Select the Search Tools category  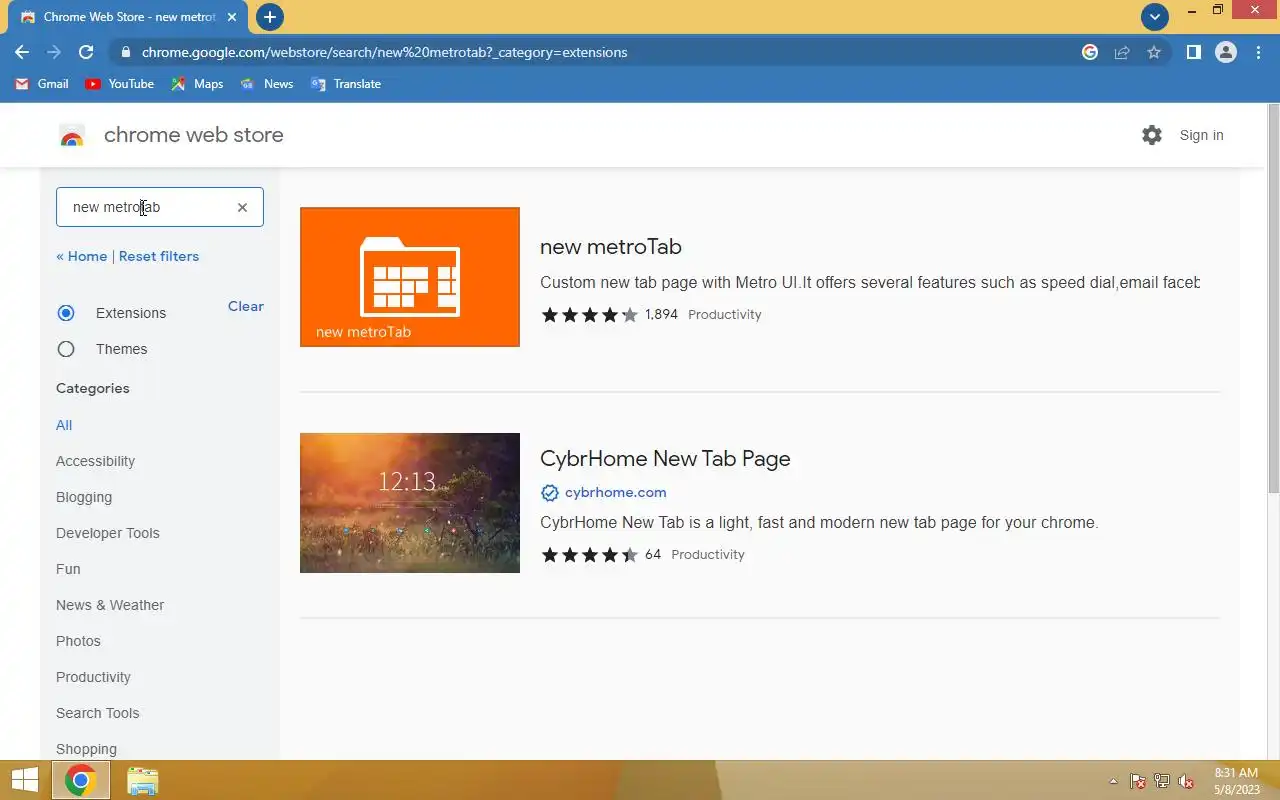(x=97, y=713)
